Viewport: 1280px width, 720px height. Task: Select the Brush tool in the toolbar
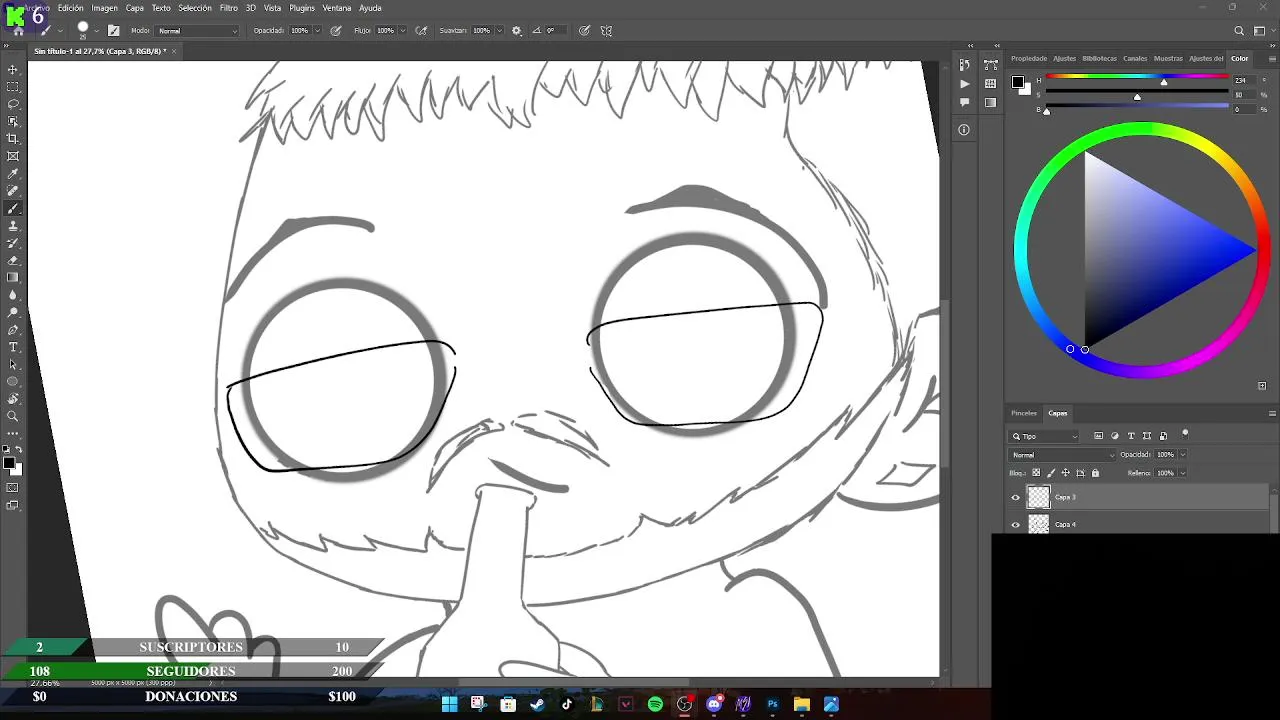point(13,209)
